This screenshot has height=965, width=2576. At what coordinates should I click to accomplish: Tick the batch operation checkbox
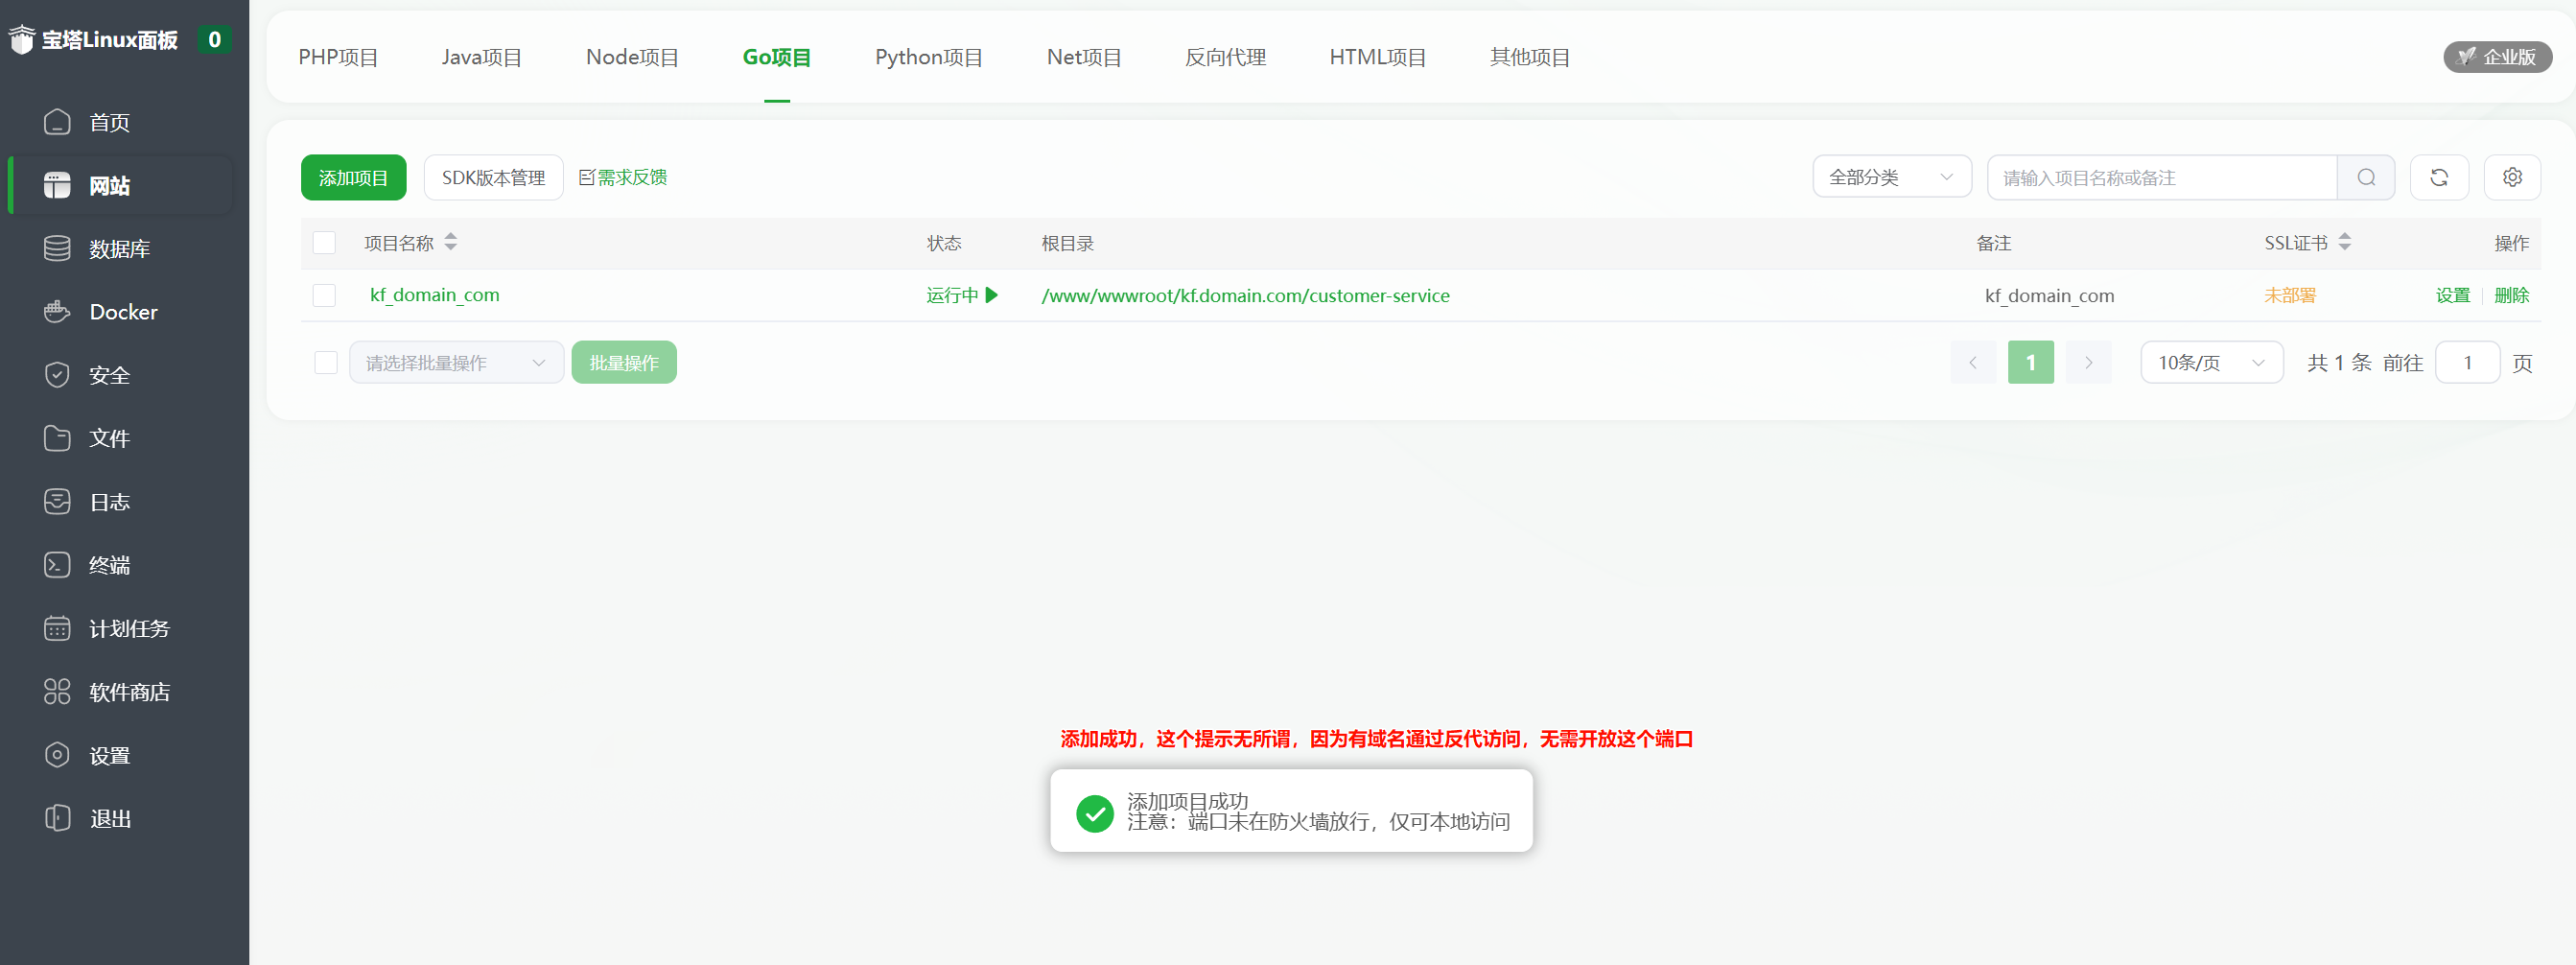[x=326, y=363]
